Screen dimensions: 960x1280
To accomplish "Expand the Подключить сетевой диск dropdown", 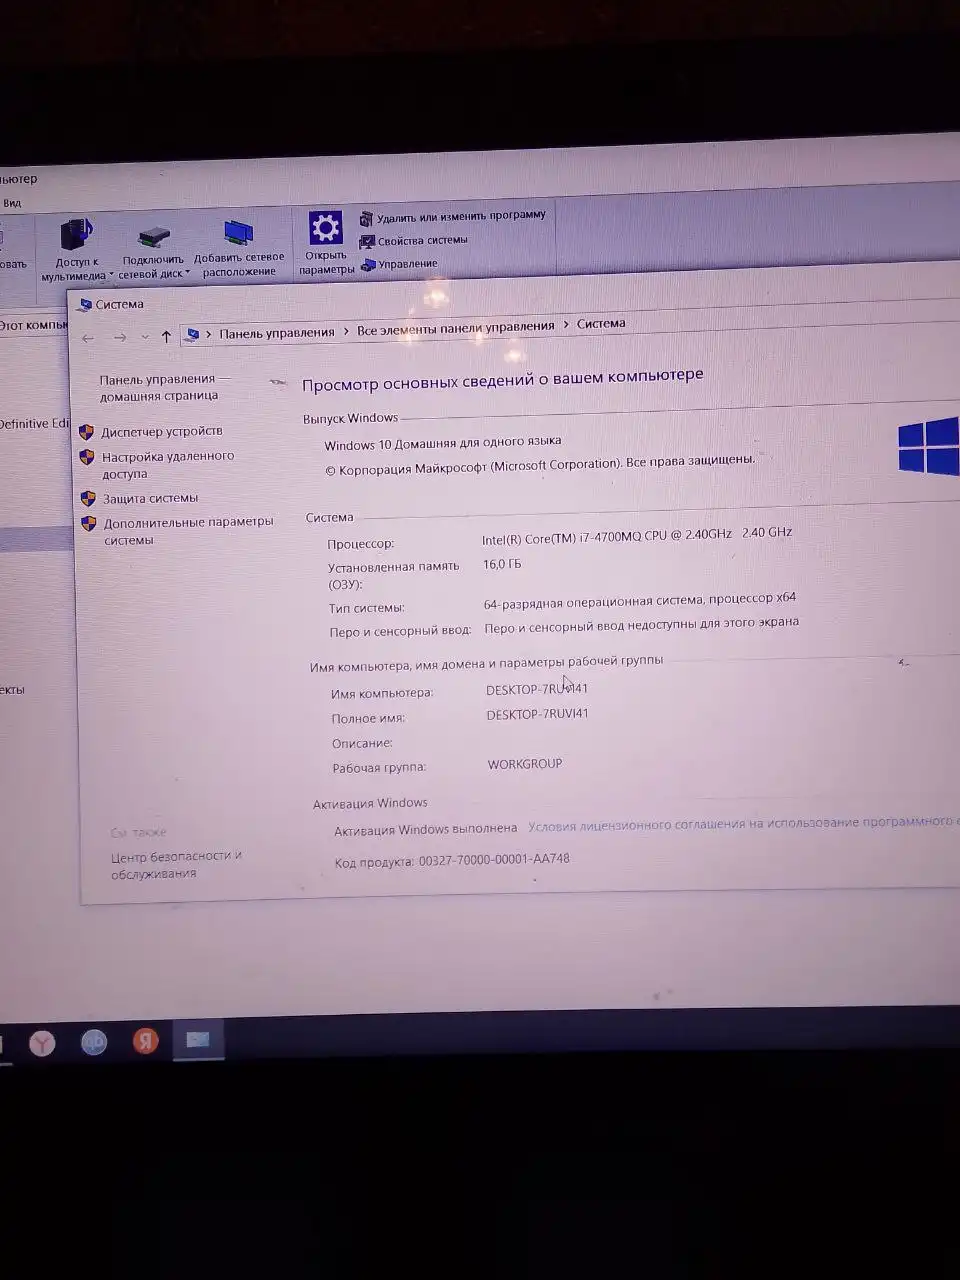I will coord(187,273).
